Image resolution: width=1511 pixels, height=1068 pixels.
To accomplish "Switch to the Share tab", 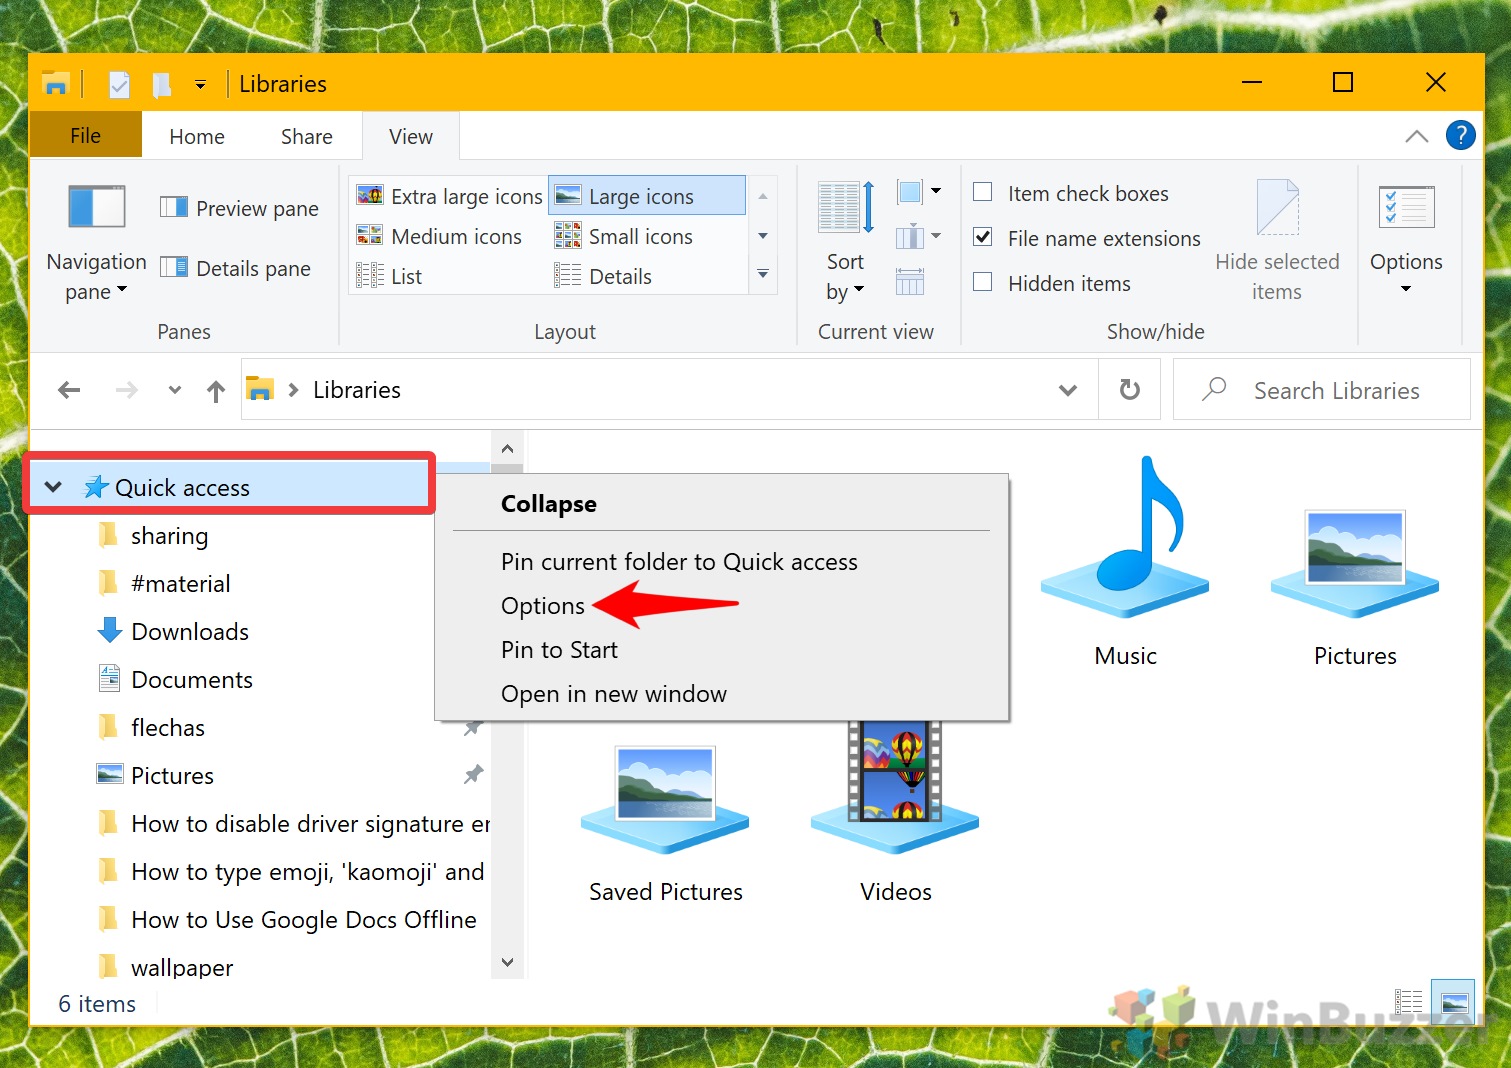I will [x=307, y=136].
